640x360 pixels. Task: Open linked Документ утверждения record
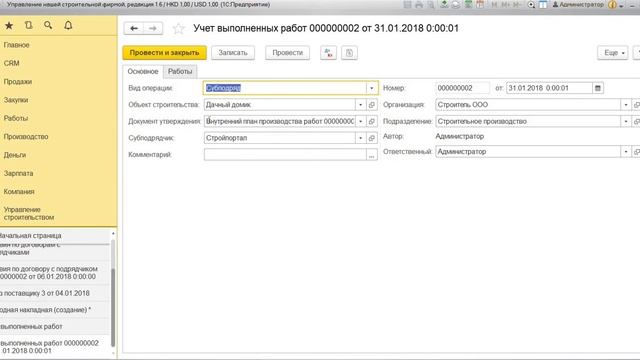[x=371, y=121]
